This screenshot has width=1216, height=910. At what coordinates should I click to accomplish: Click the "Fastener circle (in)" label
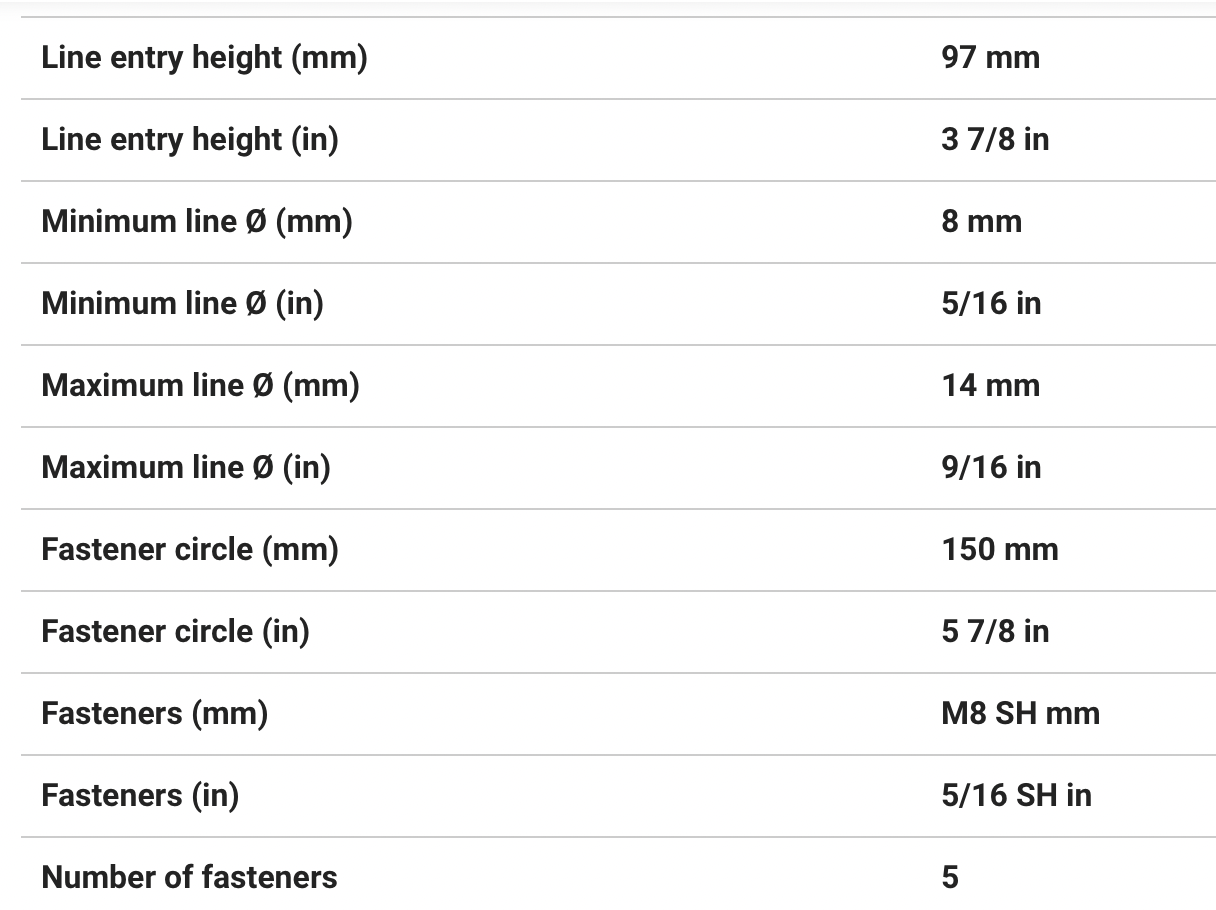coord(175,632)
